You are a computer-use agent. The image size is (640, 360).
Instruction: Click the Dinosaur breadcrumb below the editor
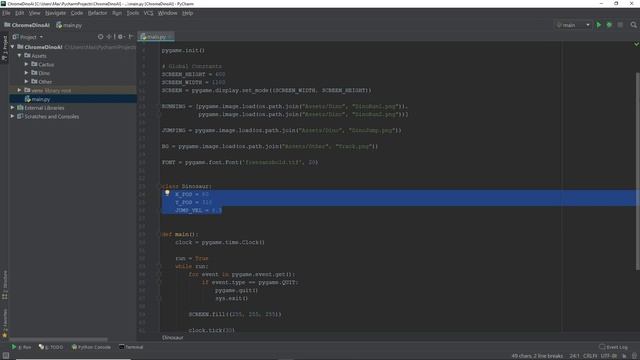[x=173, y=338]
